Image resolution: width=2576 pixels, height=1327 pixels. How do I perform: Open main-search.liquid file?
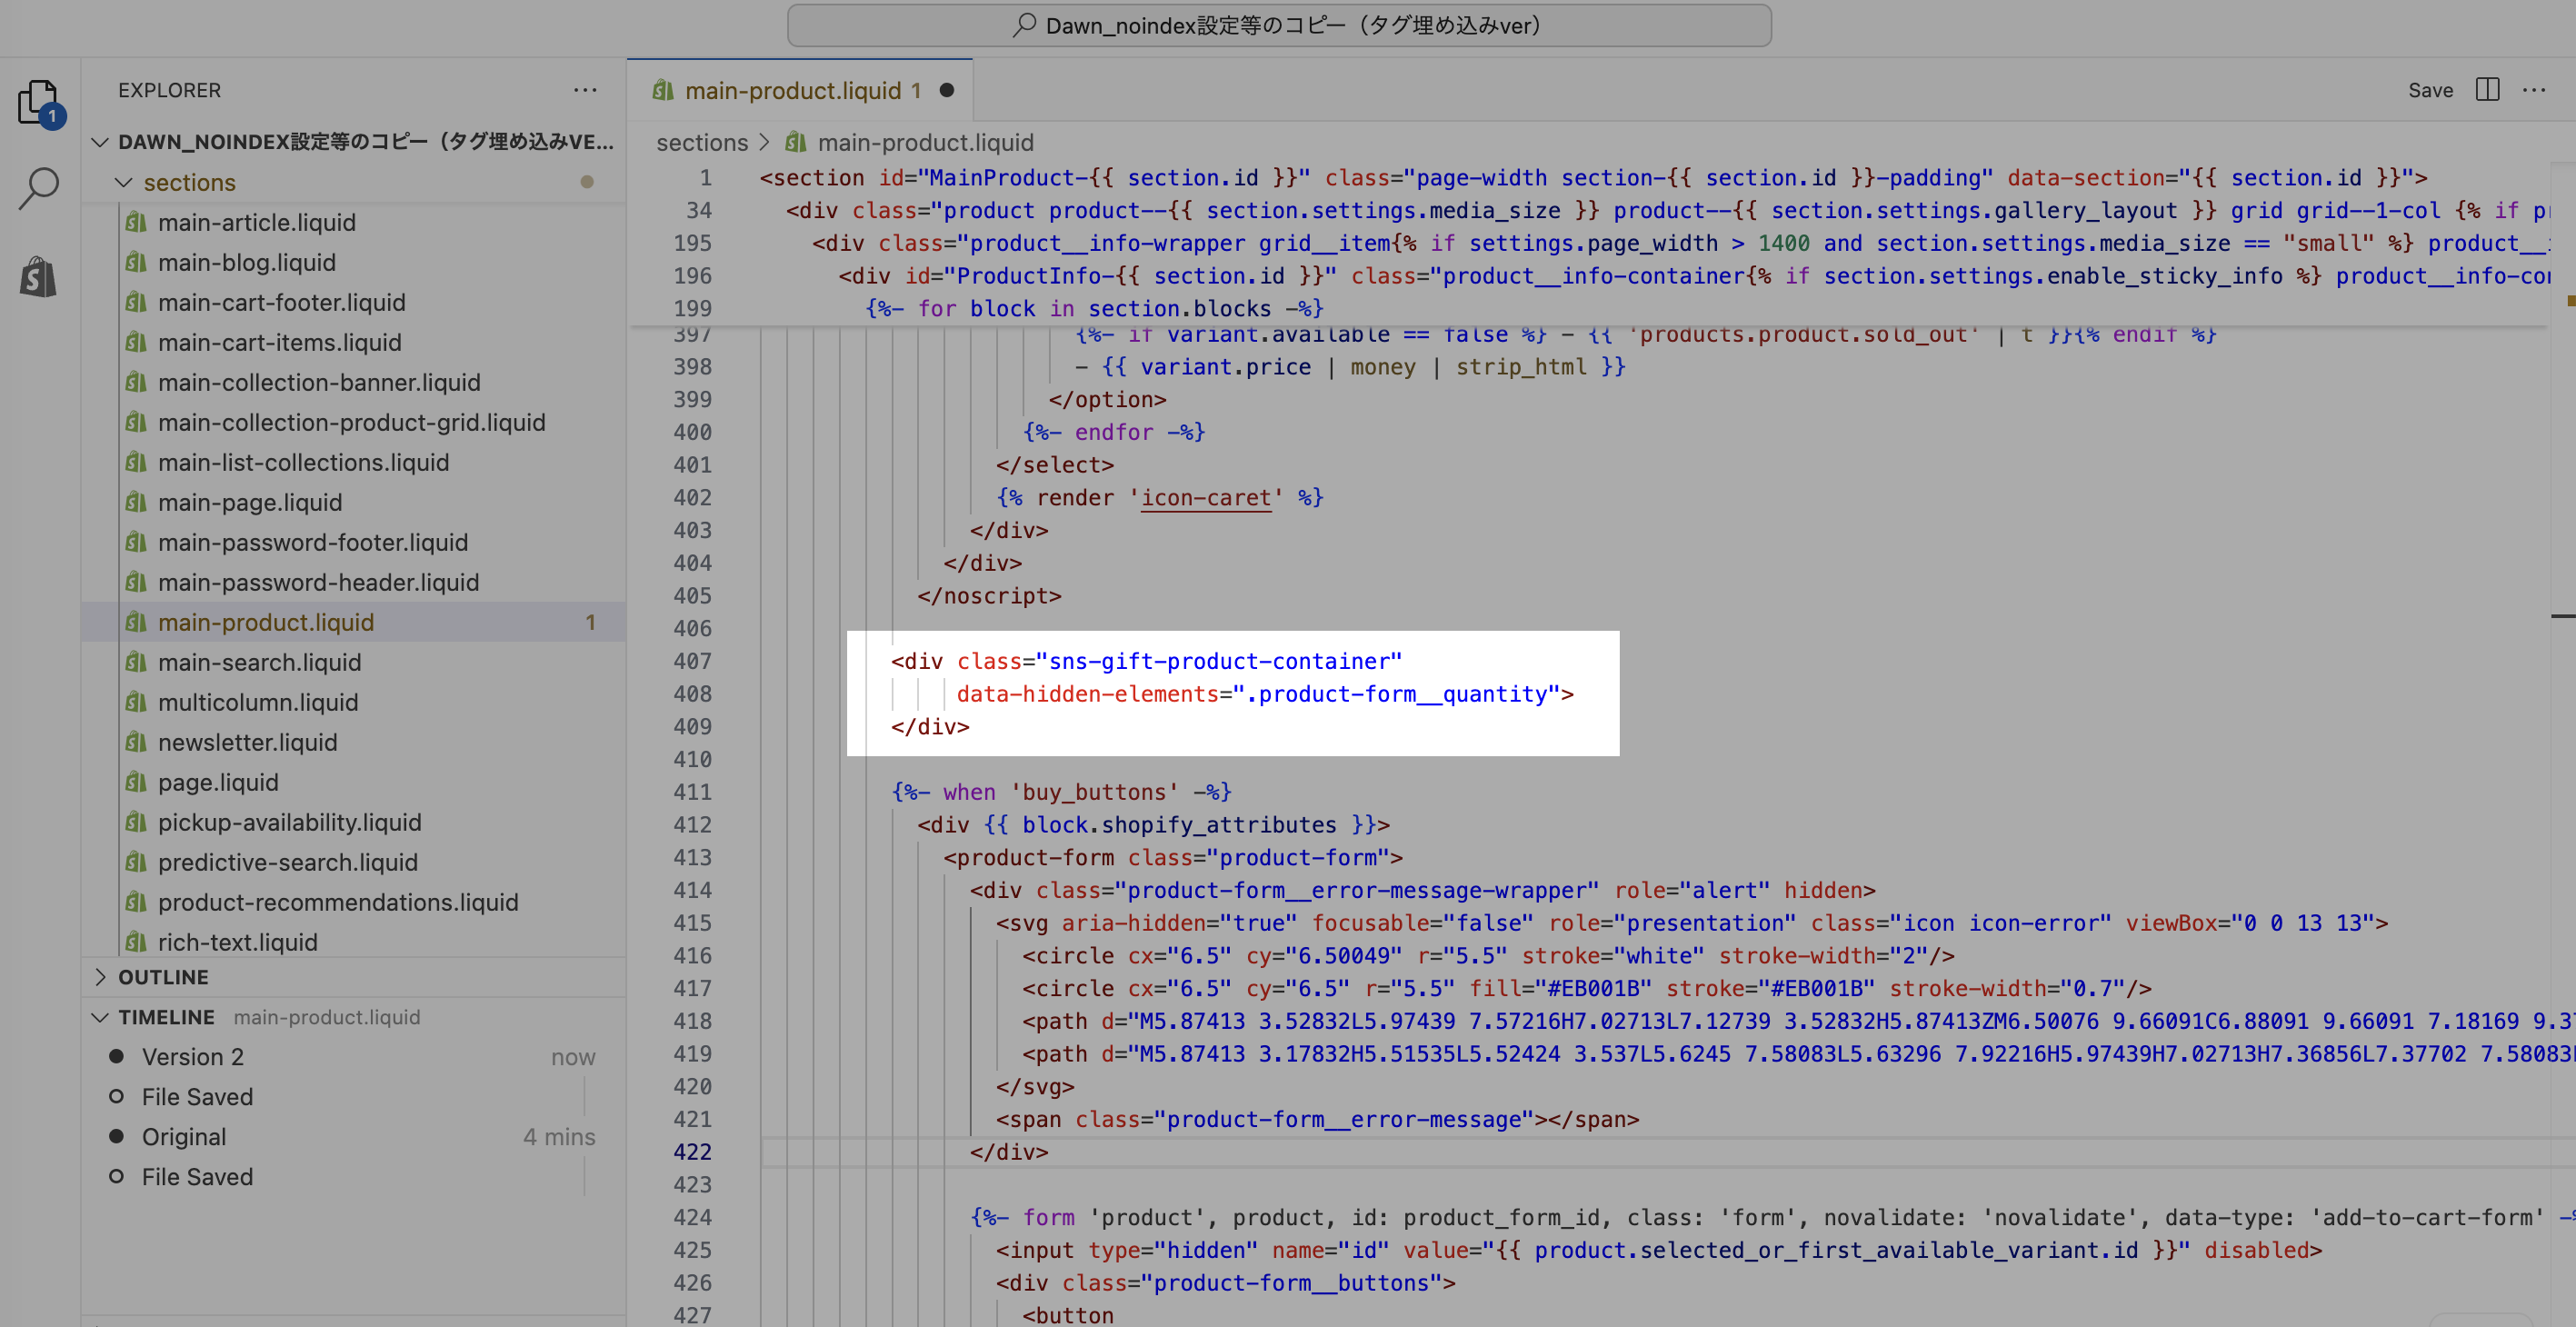[260, 662]
